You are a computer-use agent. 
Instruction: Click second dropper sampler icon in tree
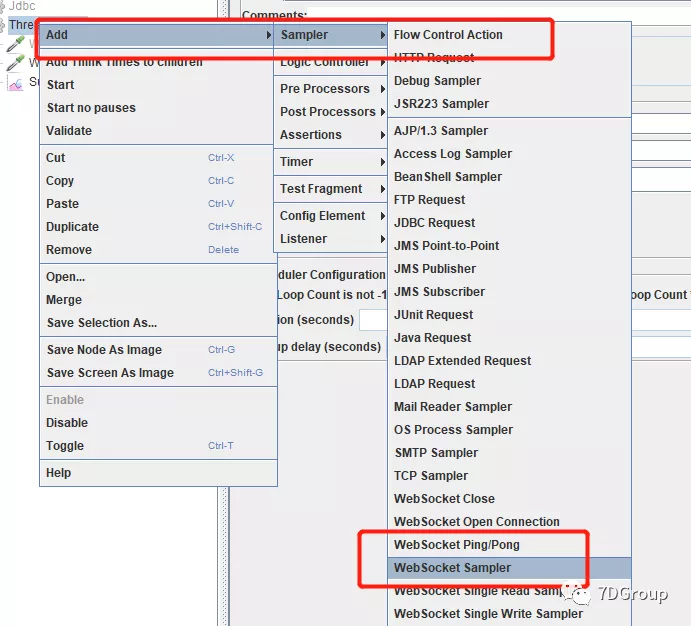click(x=15, y=63)
